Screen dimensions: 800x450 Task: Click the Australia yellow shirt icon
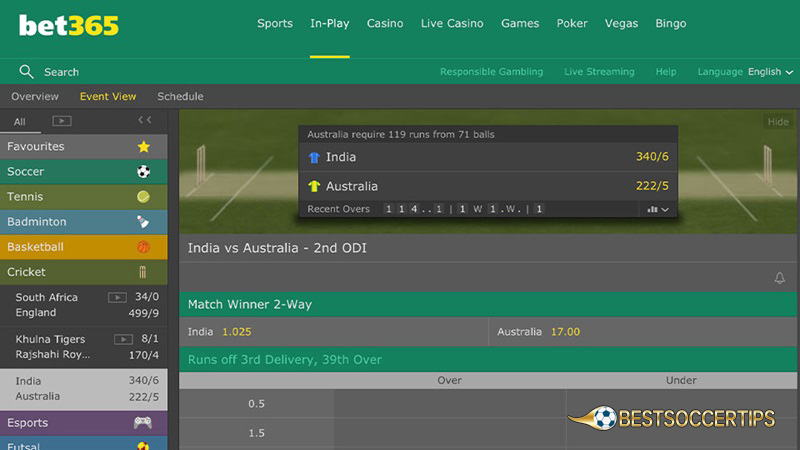(x=314, y=186)
